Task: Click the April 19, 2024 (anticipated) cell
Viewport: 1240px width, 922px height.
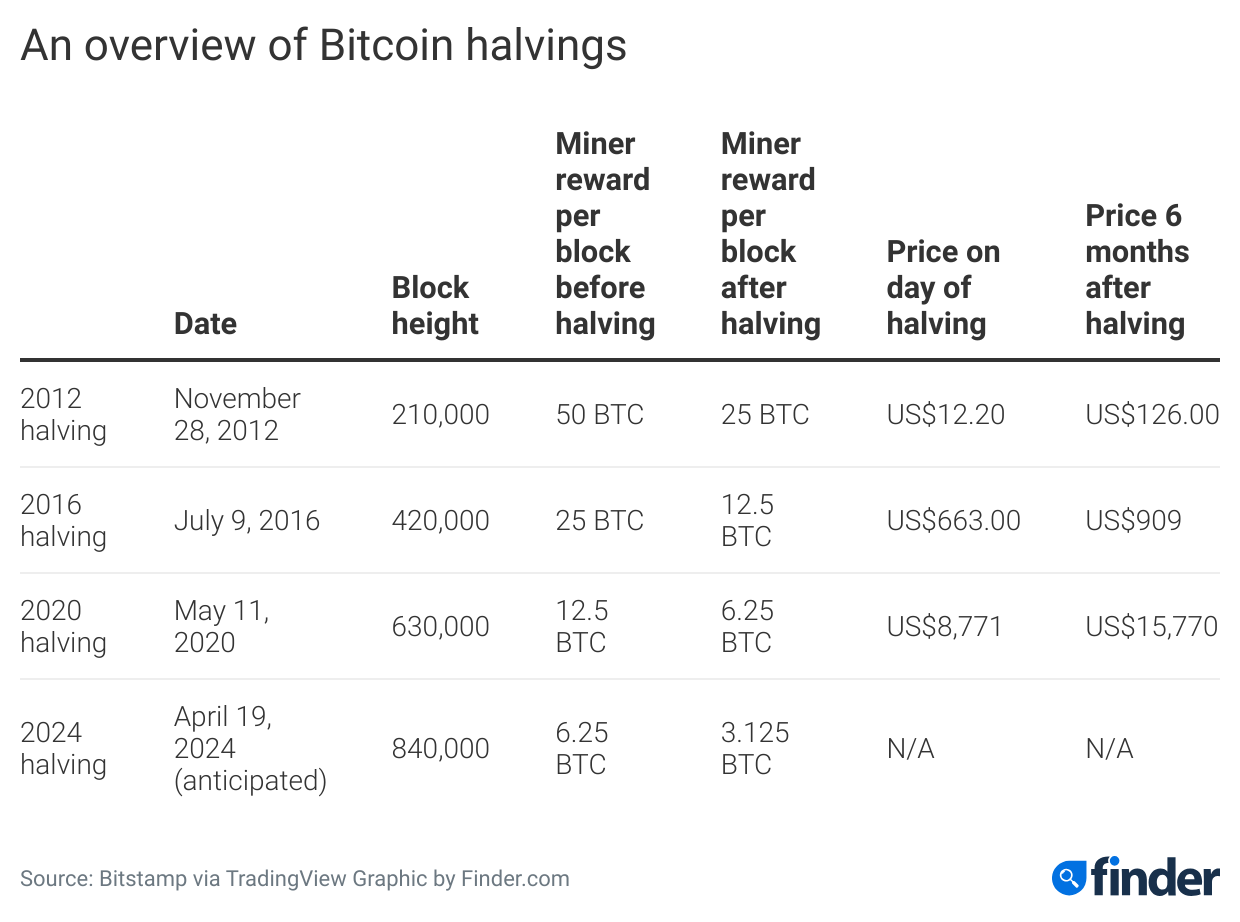Action: click(251, 748)
